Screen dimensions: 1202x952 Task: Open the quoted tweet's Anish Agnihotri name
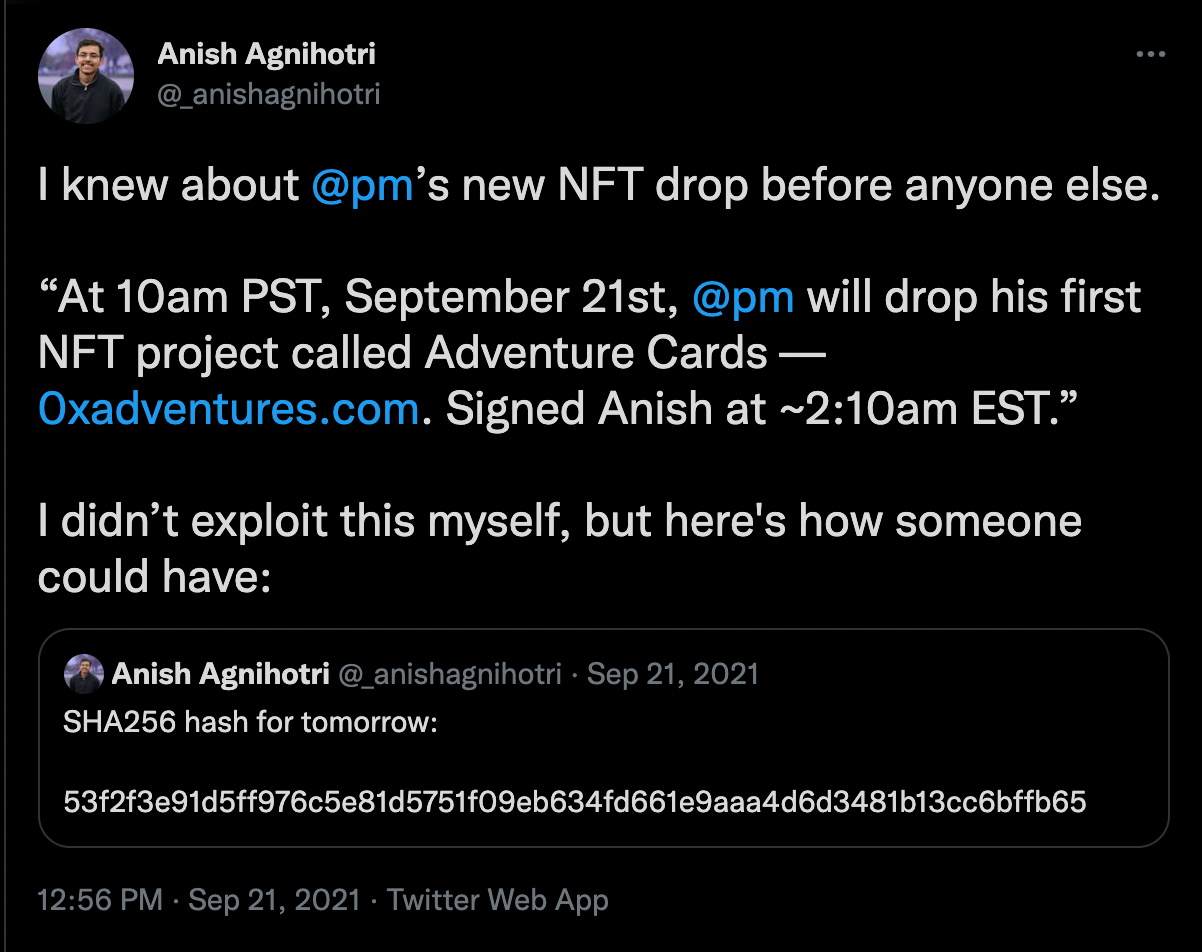click(x=220, y=675)
